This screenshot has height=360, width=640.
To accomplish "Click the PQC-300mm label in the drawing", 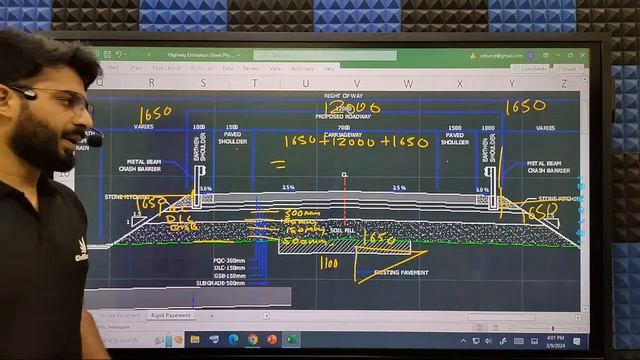I will (x=229, y=260).
